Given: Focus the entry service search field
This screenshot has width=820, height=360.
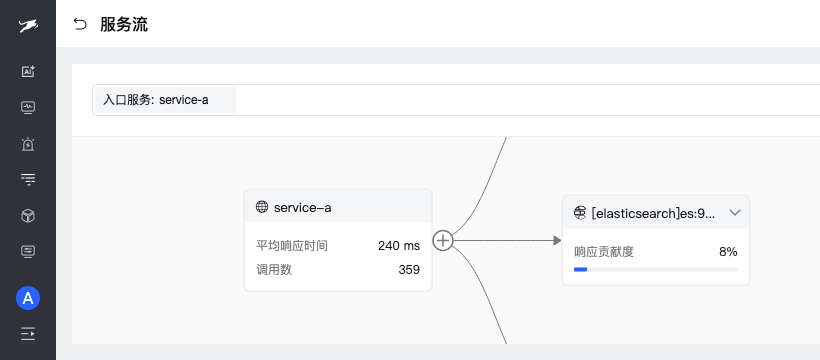Looking at the screenshot, I should 456,100.
